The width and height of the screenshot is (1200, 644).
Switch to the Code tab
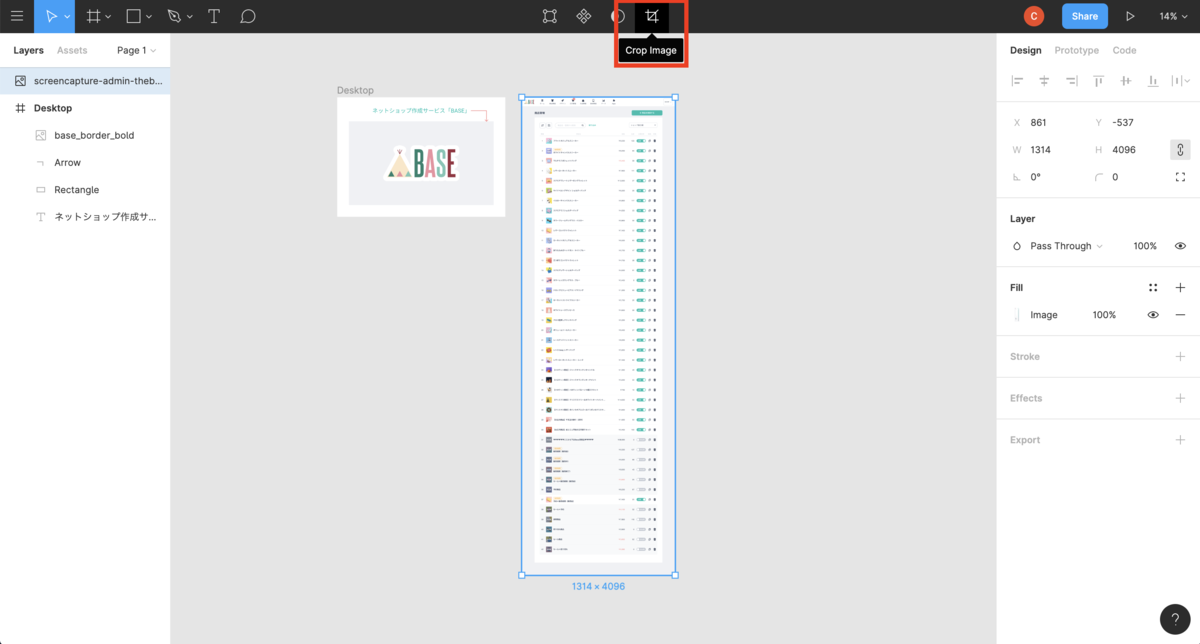[x=1124, y=50]
